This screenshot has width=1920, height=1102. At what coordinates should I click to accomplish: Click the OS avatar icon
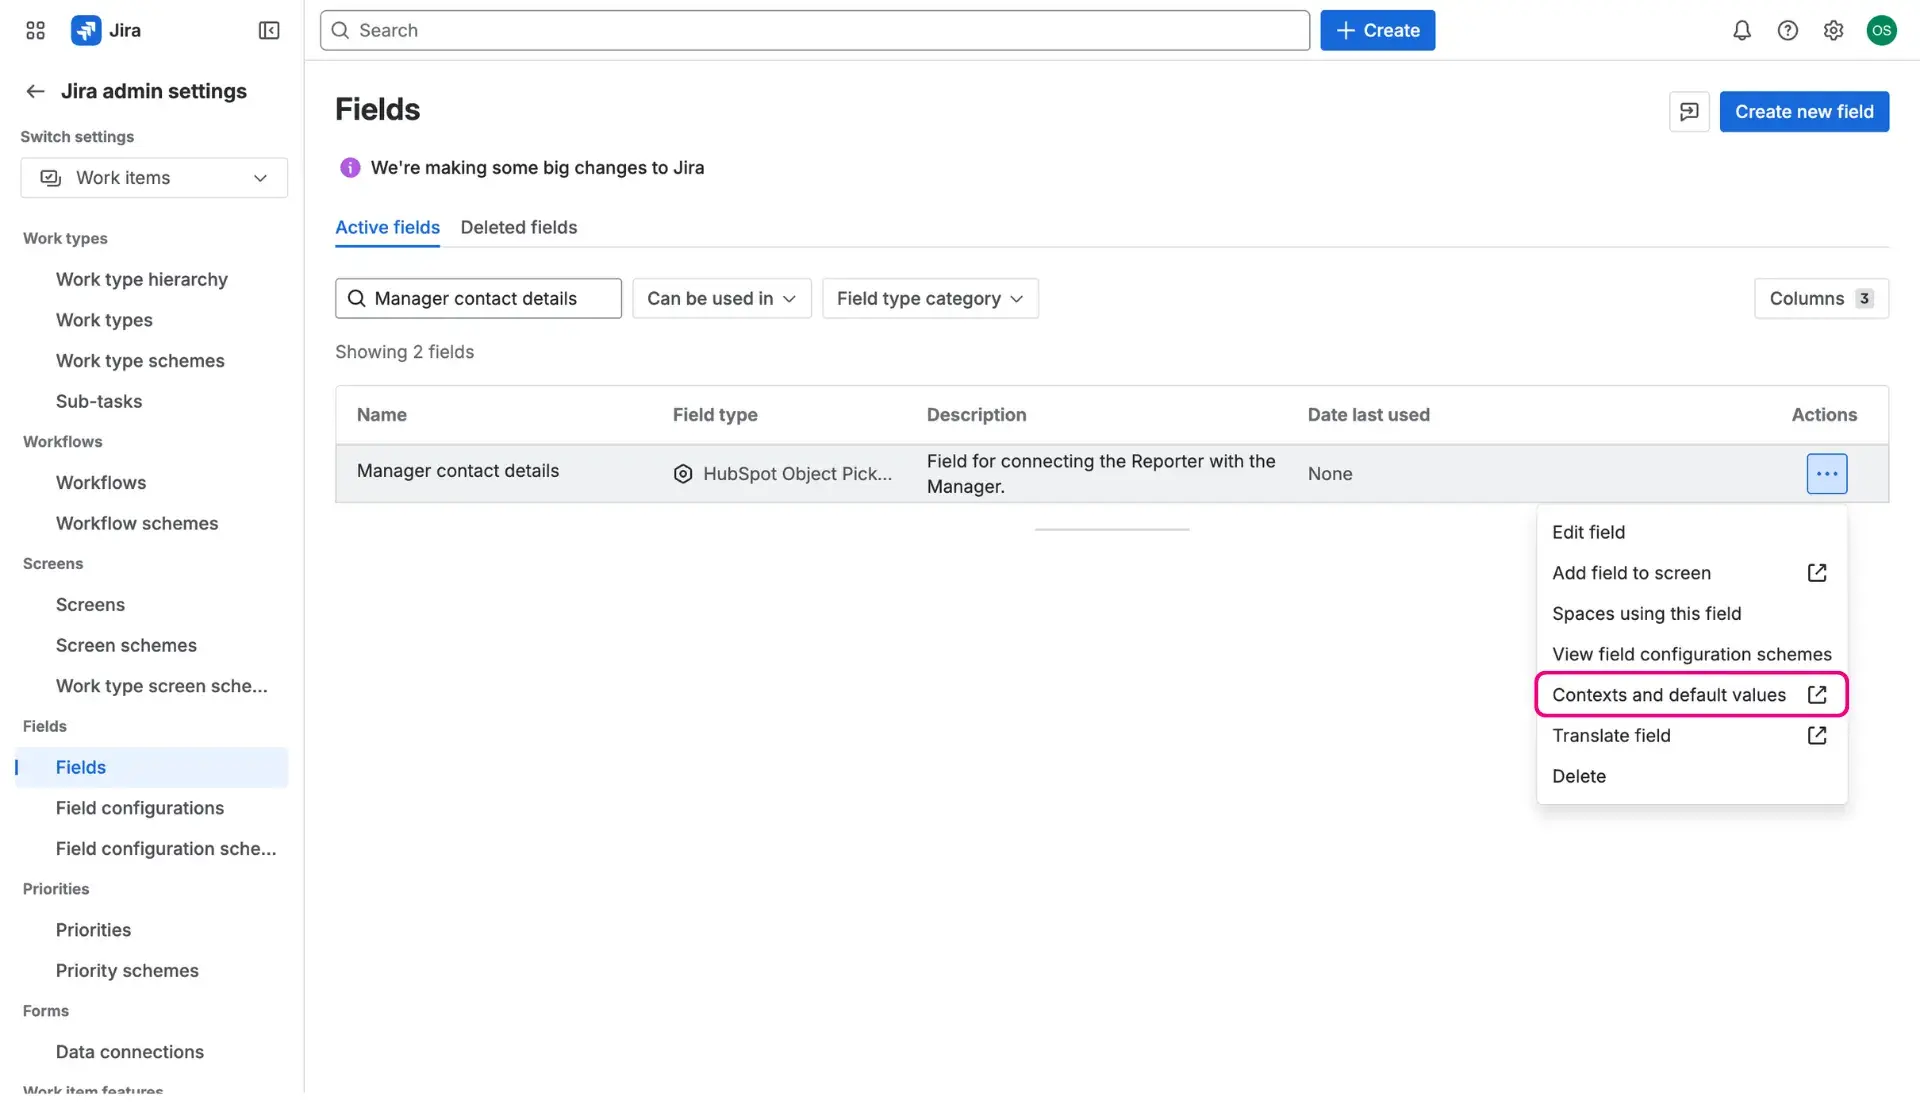click(x=1881, y=30)
